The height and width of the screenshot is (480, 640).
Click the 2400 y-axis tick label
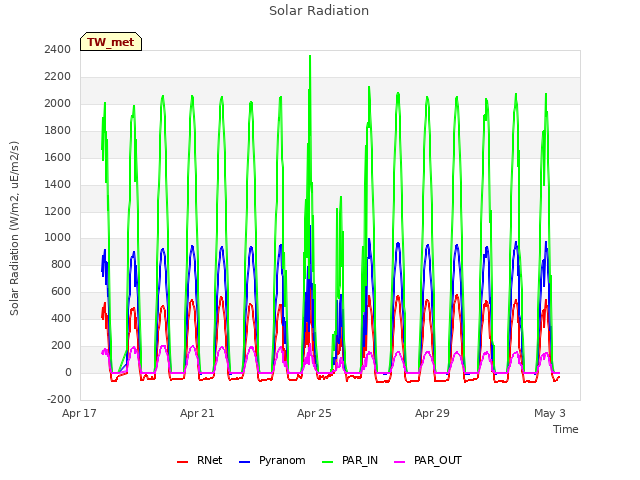coord(58,49)
